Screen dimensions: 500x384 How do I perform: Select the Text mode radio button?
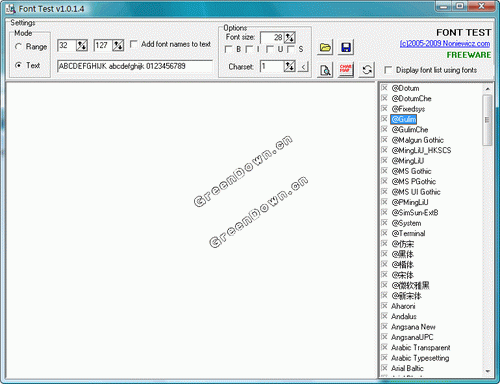click(x=18, y=65)
